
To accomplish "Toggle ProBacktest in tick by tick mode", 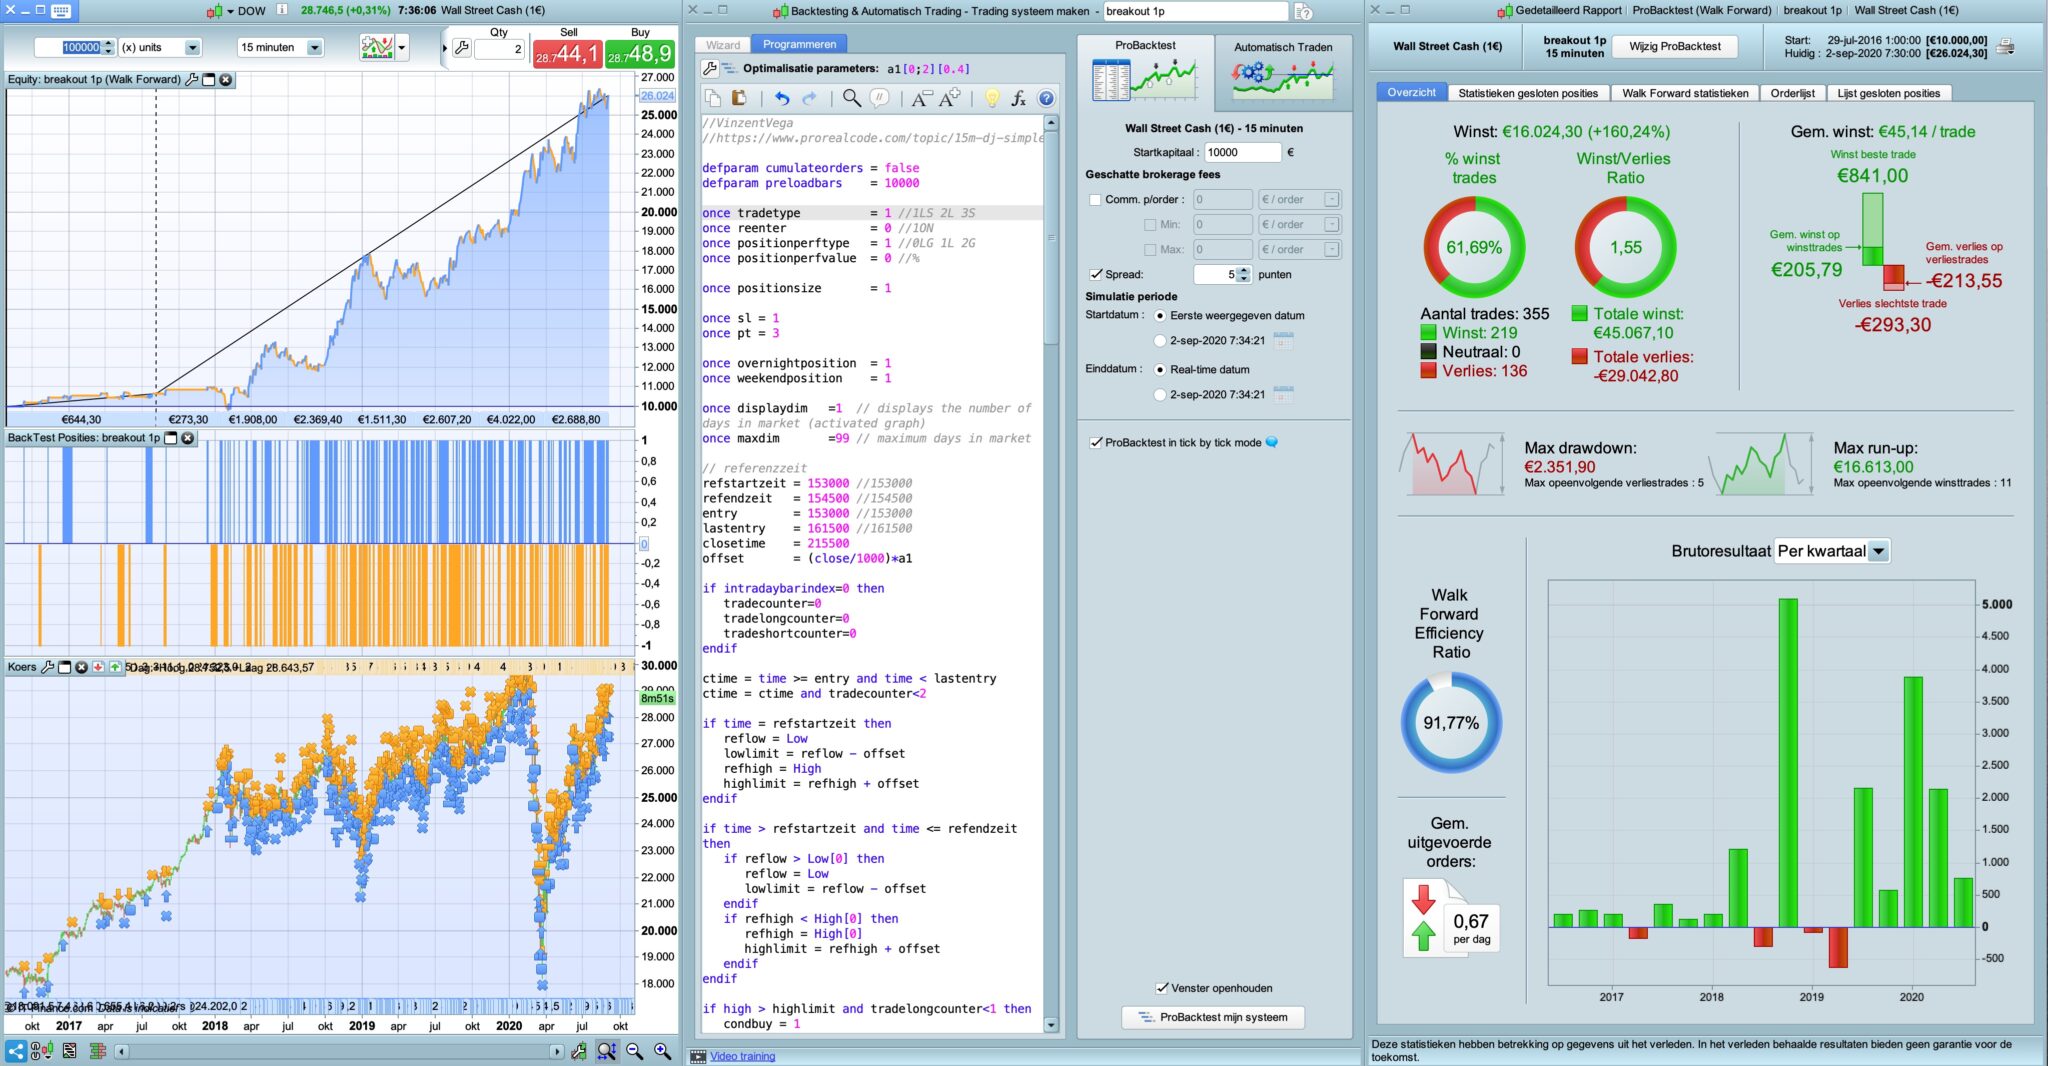I will click(x=1095, y=443).
